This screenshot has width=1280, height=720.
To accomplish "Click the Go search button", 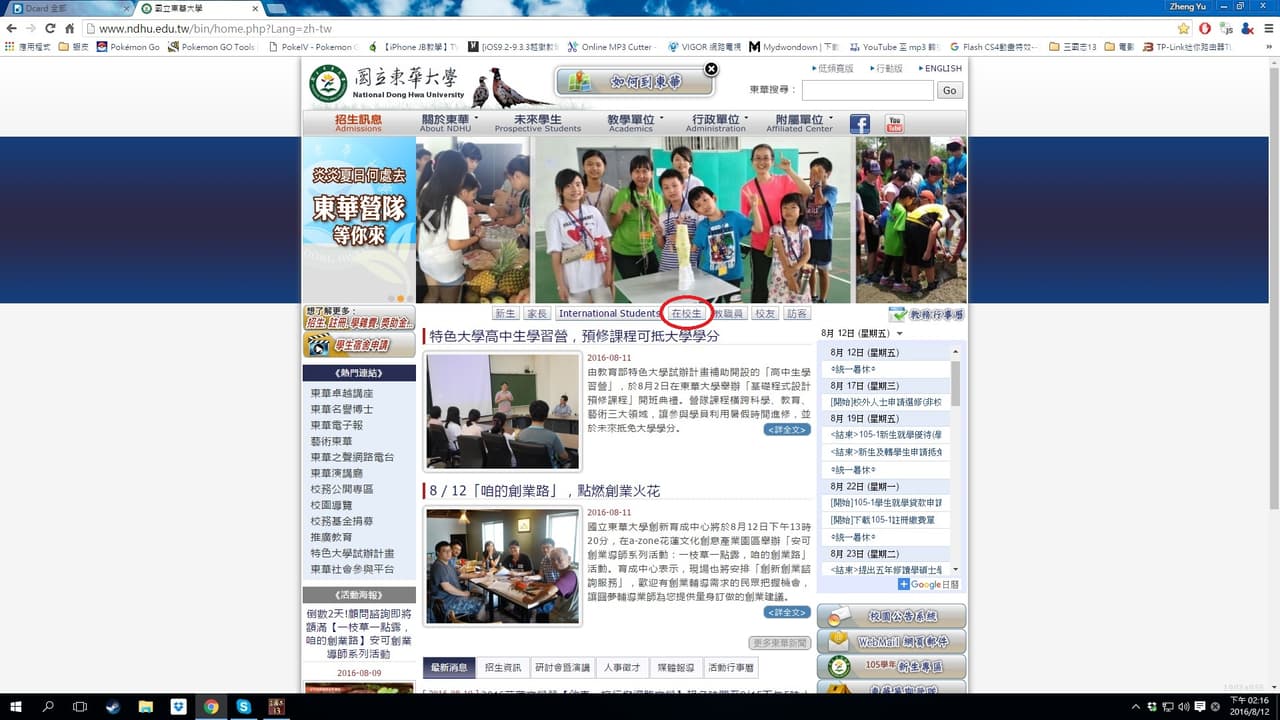I will pos(949,90).
